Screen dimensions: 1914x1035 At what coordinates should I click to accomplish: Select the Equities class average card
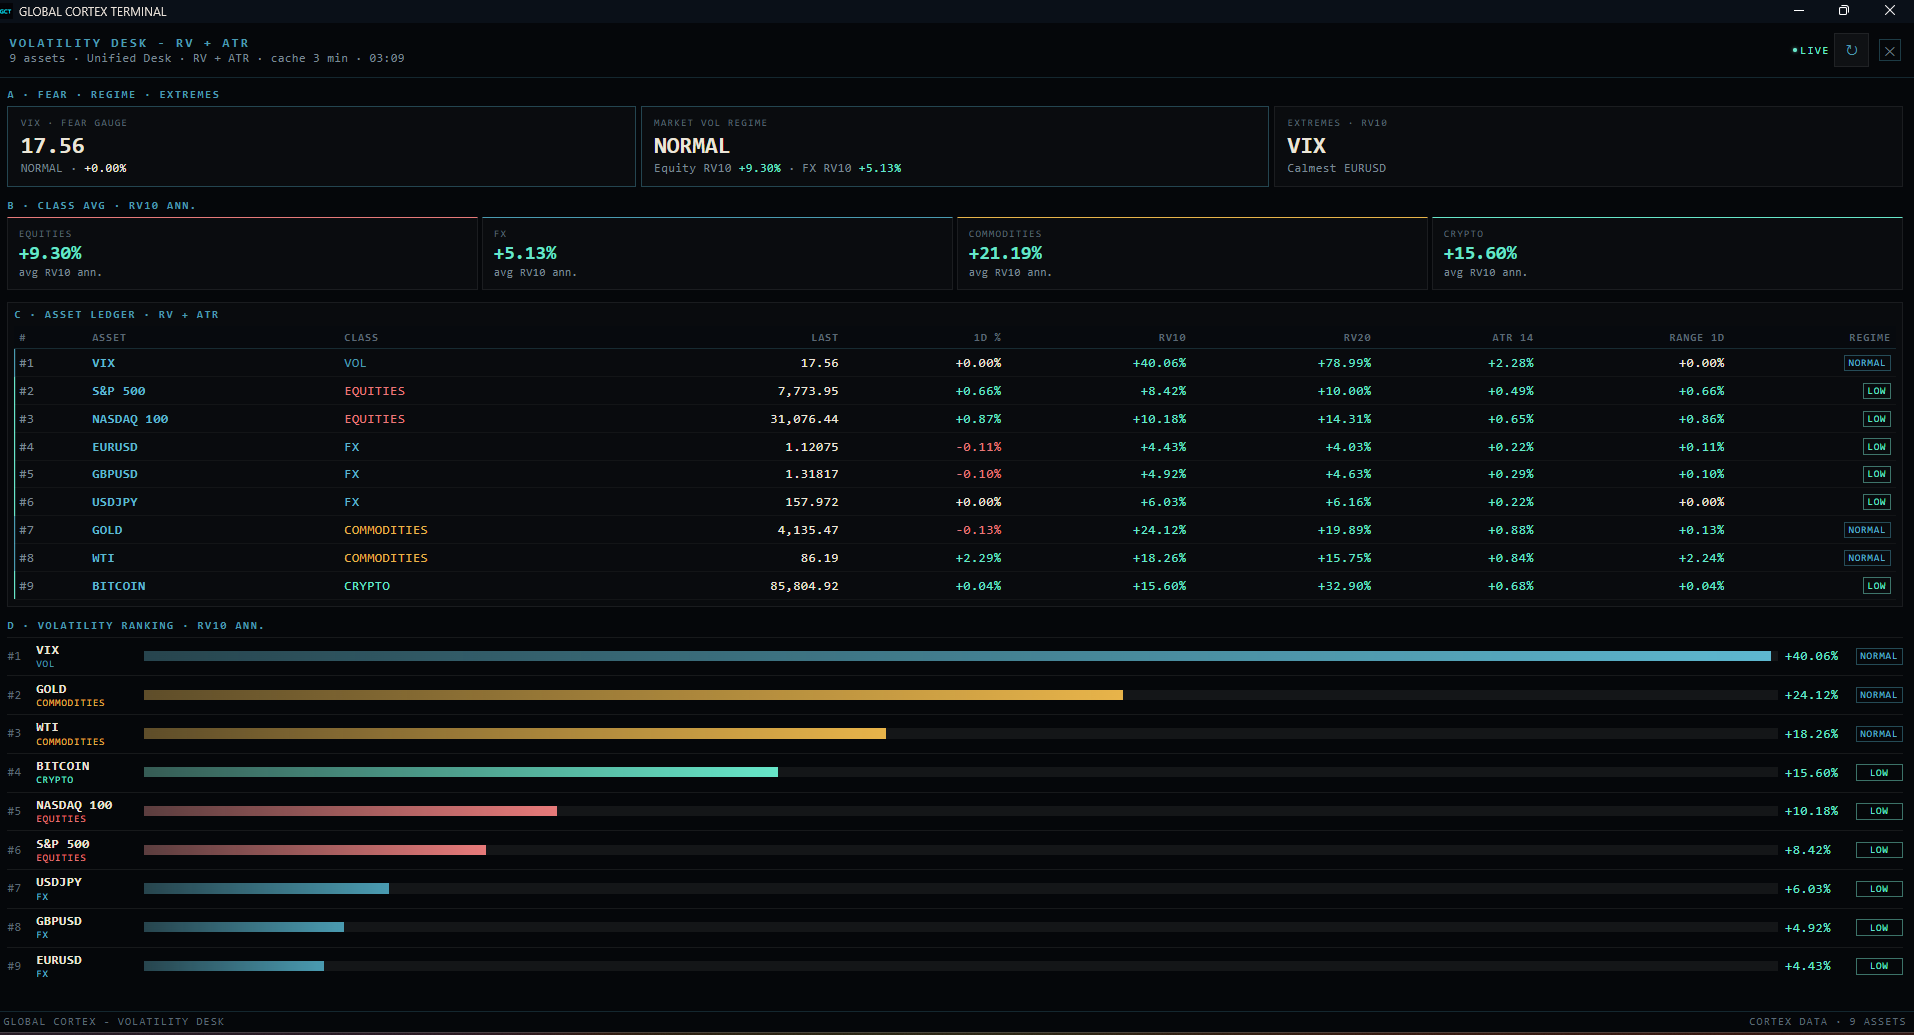tap(242, 254)
